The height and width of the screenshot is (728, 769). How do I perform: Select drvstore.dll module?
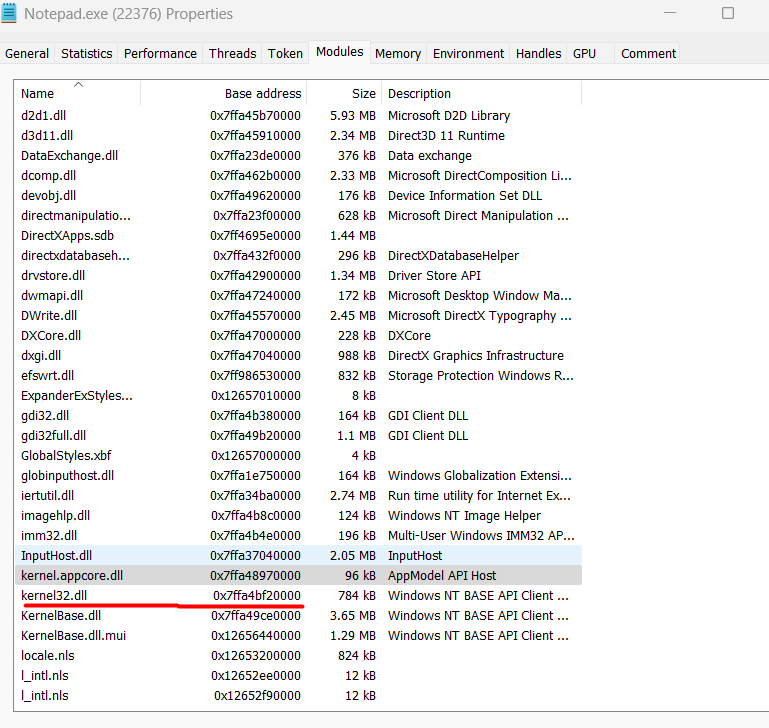(x=299, y=276)
